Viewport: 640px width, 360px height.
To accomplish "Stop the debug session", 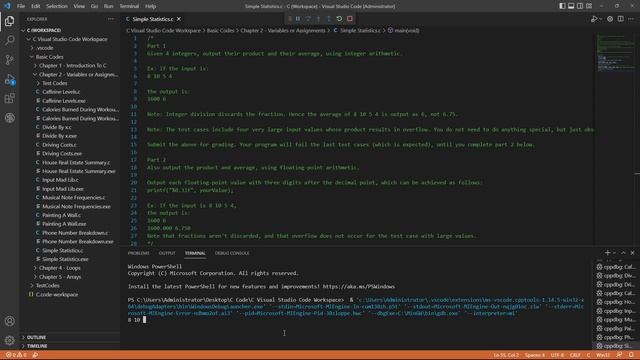I will [350, 19].
